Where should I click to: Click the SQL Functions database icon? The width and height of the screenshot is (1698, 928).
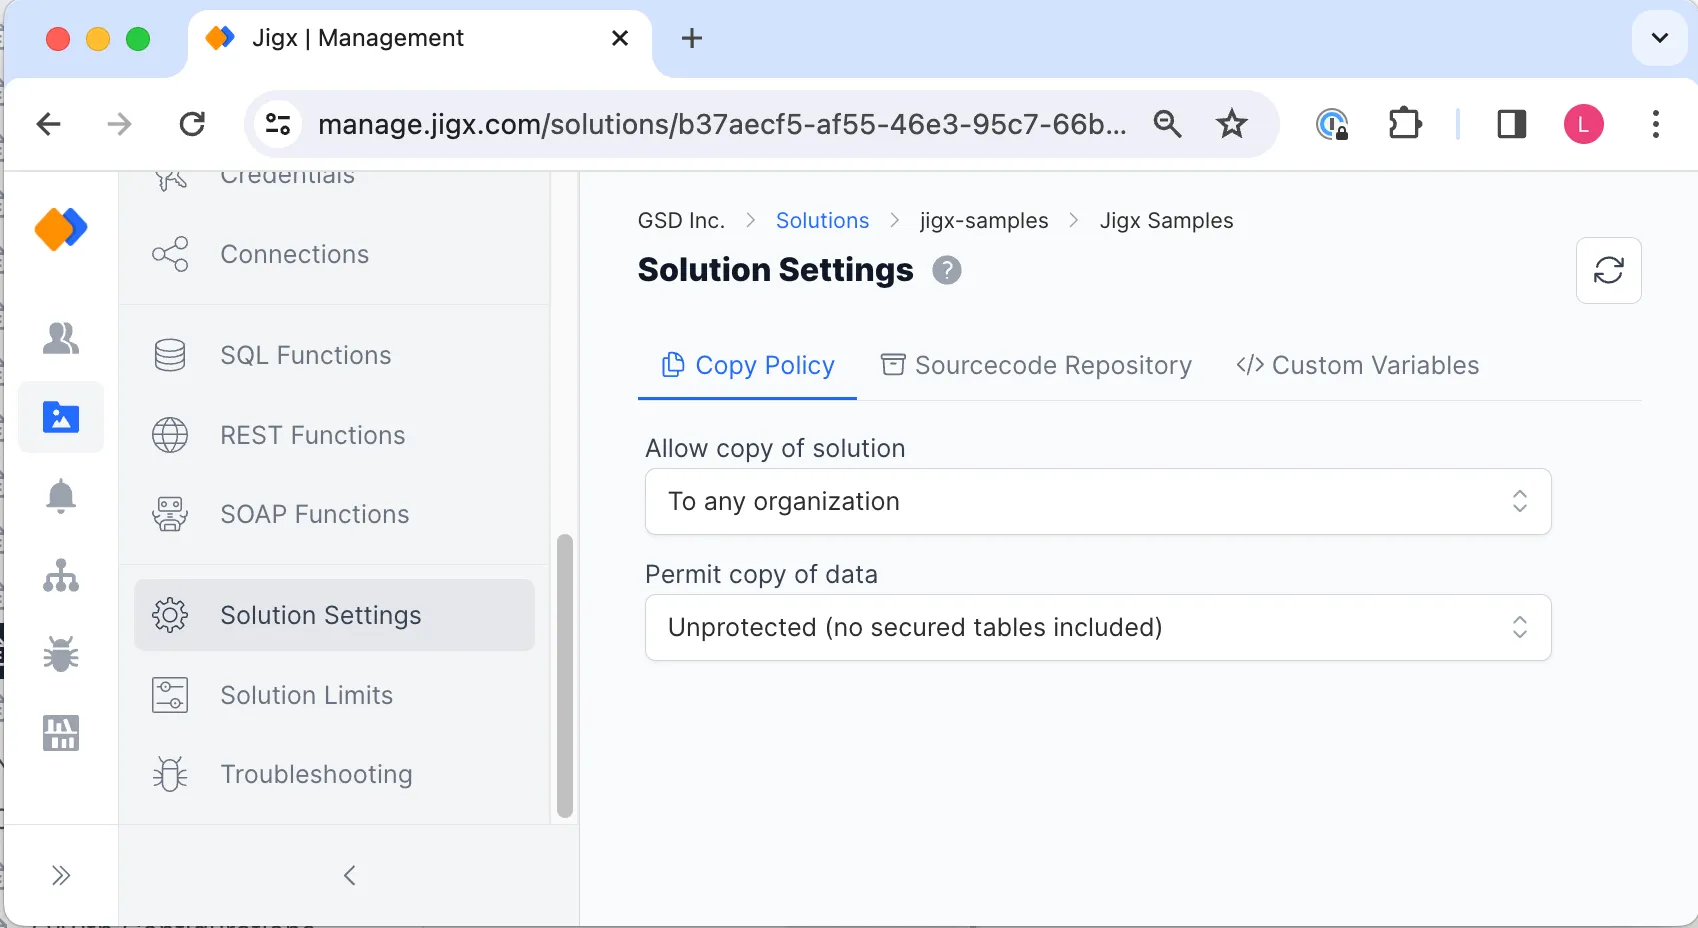click(x=170, y=355)
